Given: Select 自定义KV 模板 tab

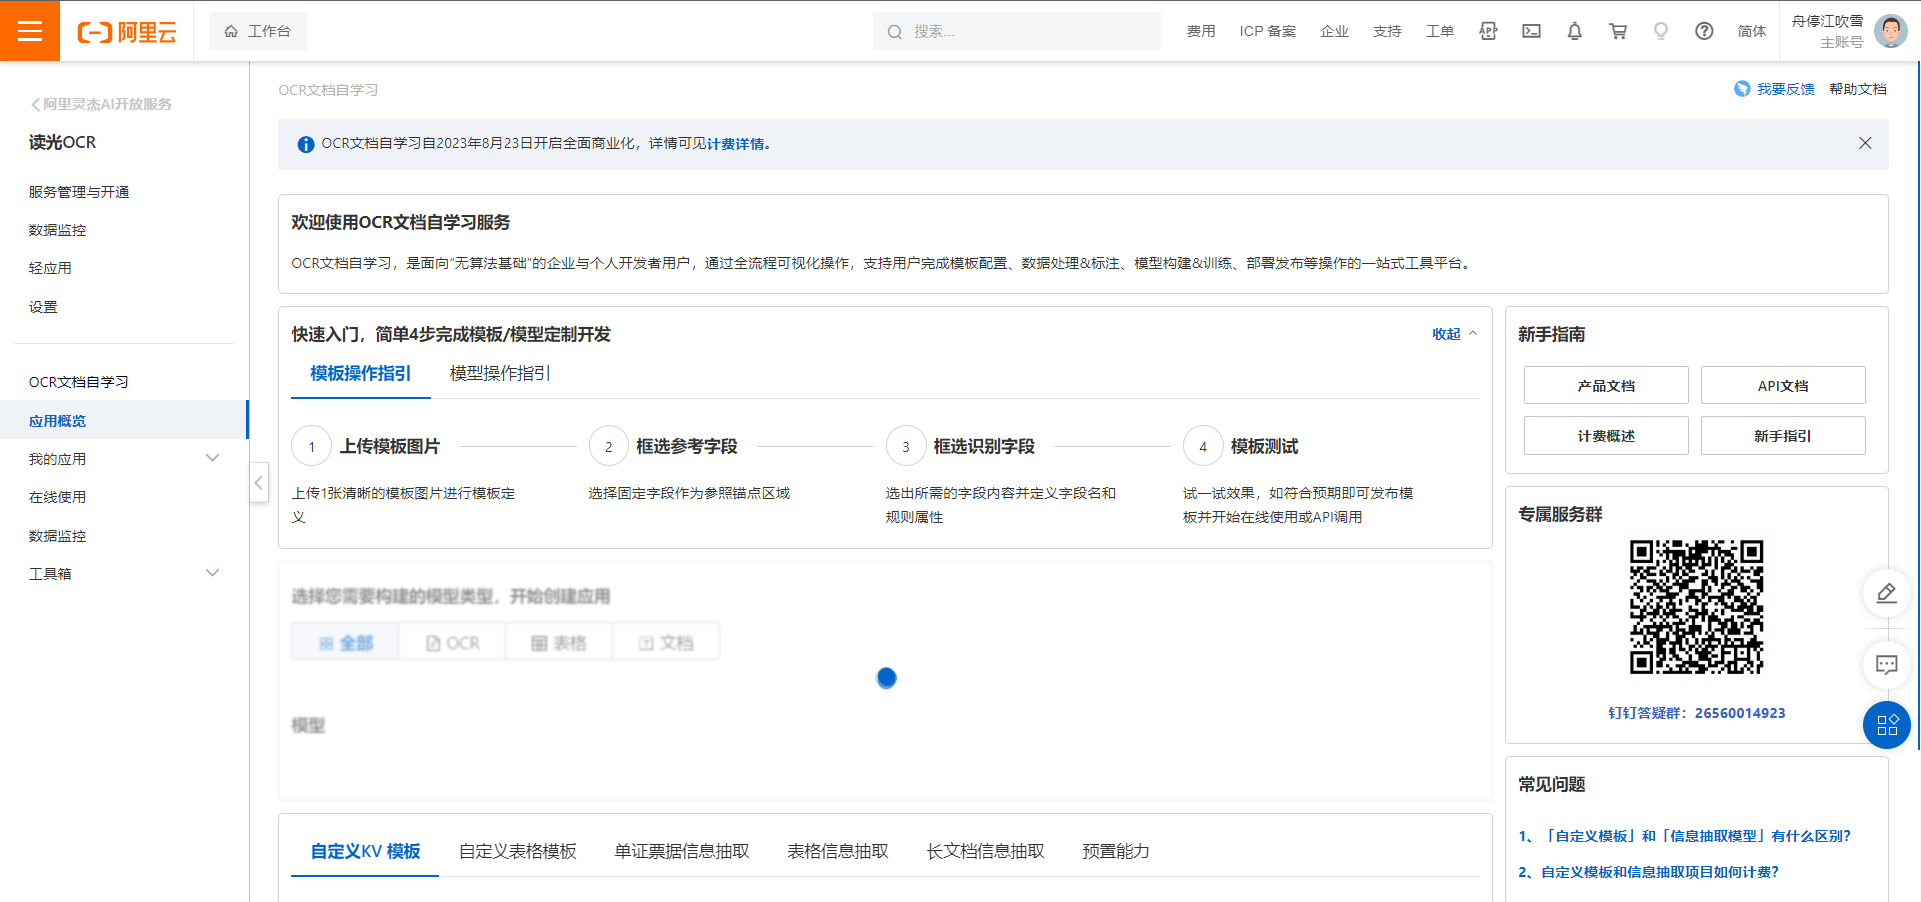Looking at the screenshot, I should pos(365,851).
